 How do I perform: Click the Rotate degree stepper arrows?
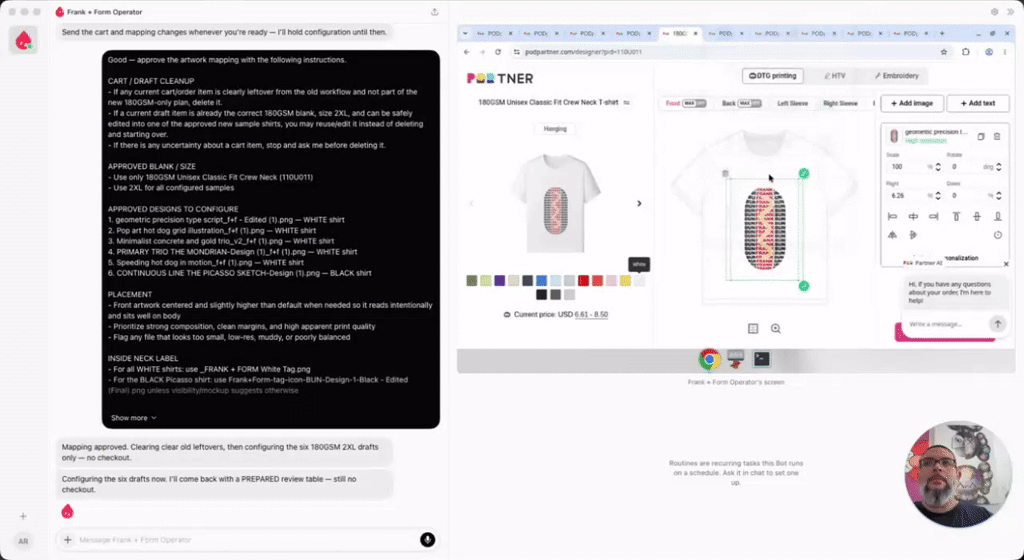click(x=999, y=167)
